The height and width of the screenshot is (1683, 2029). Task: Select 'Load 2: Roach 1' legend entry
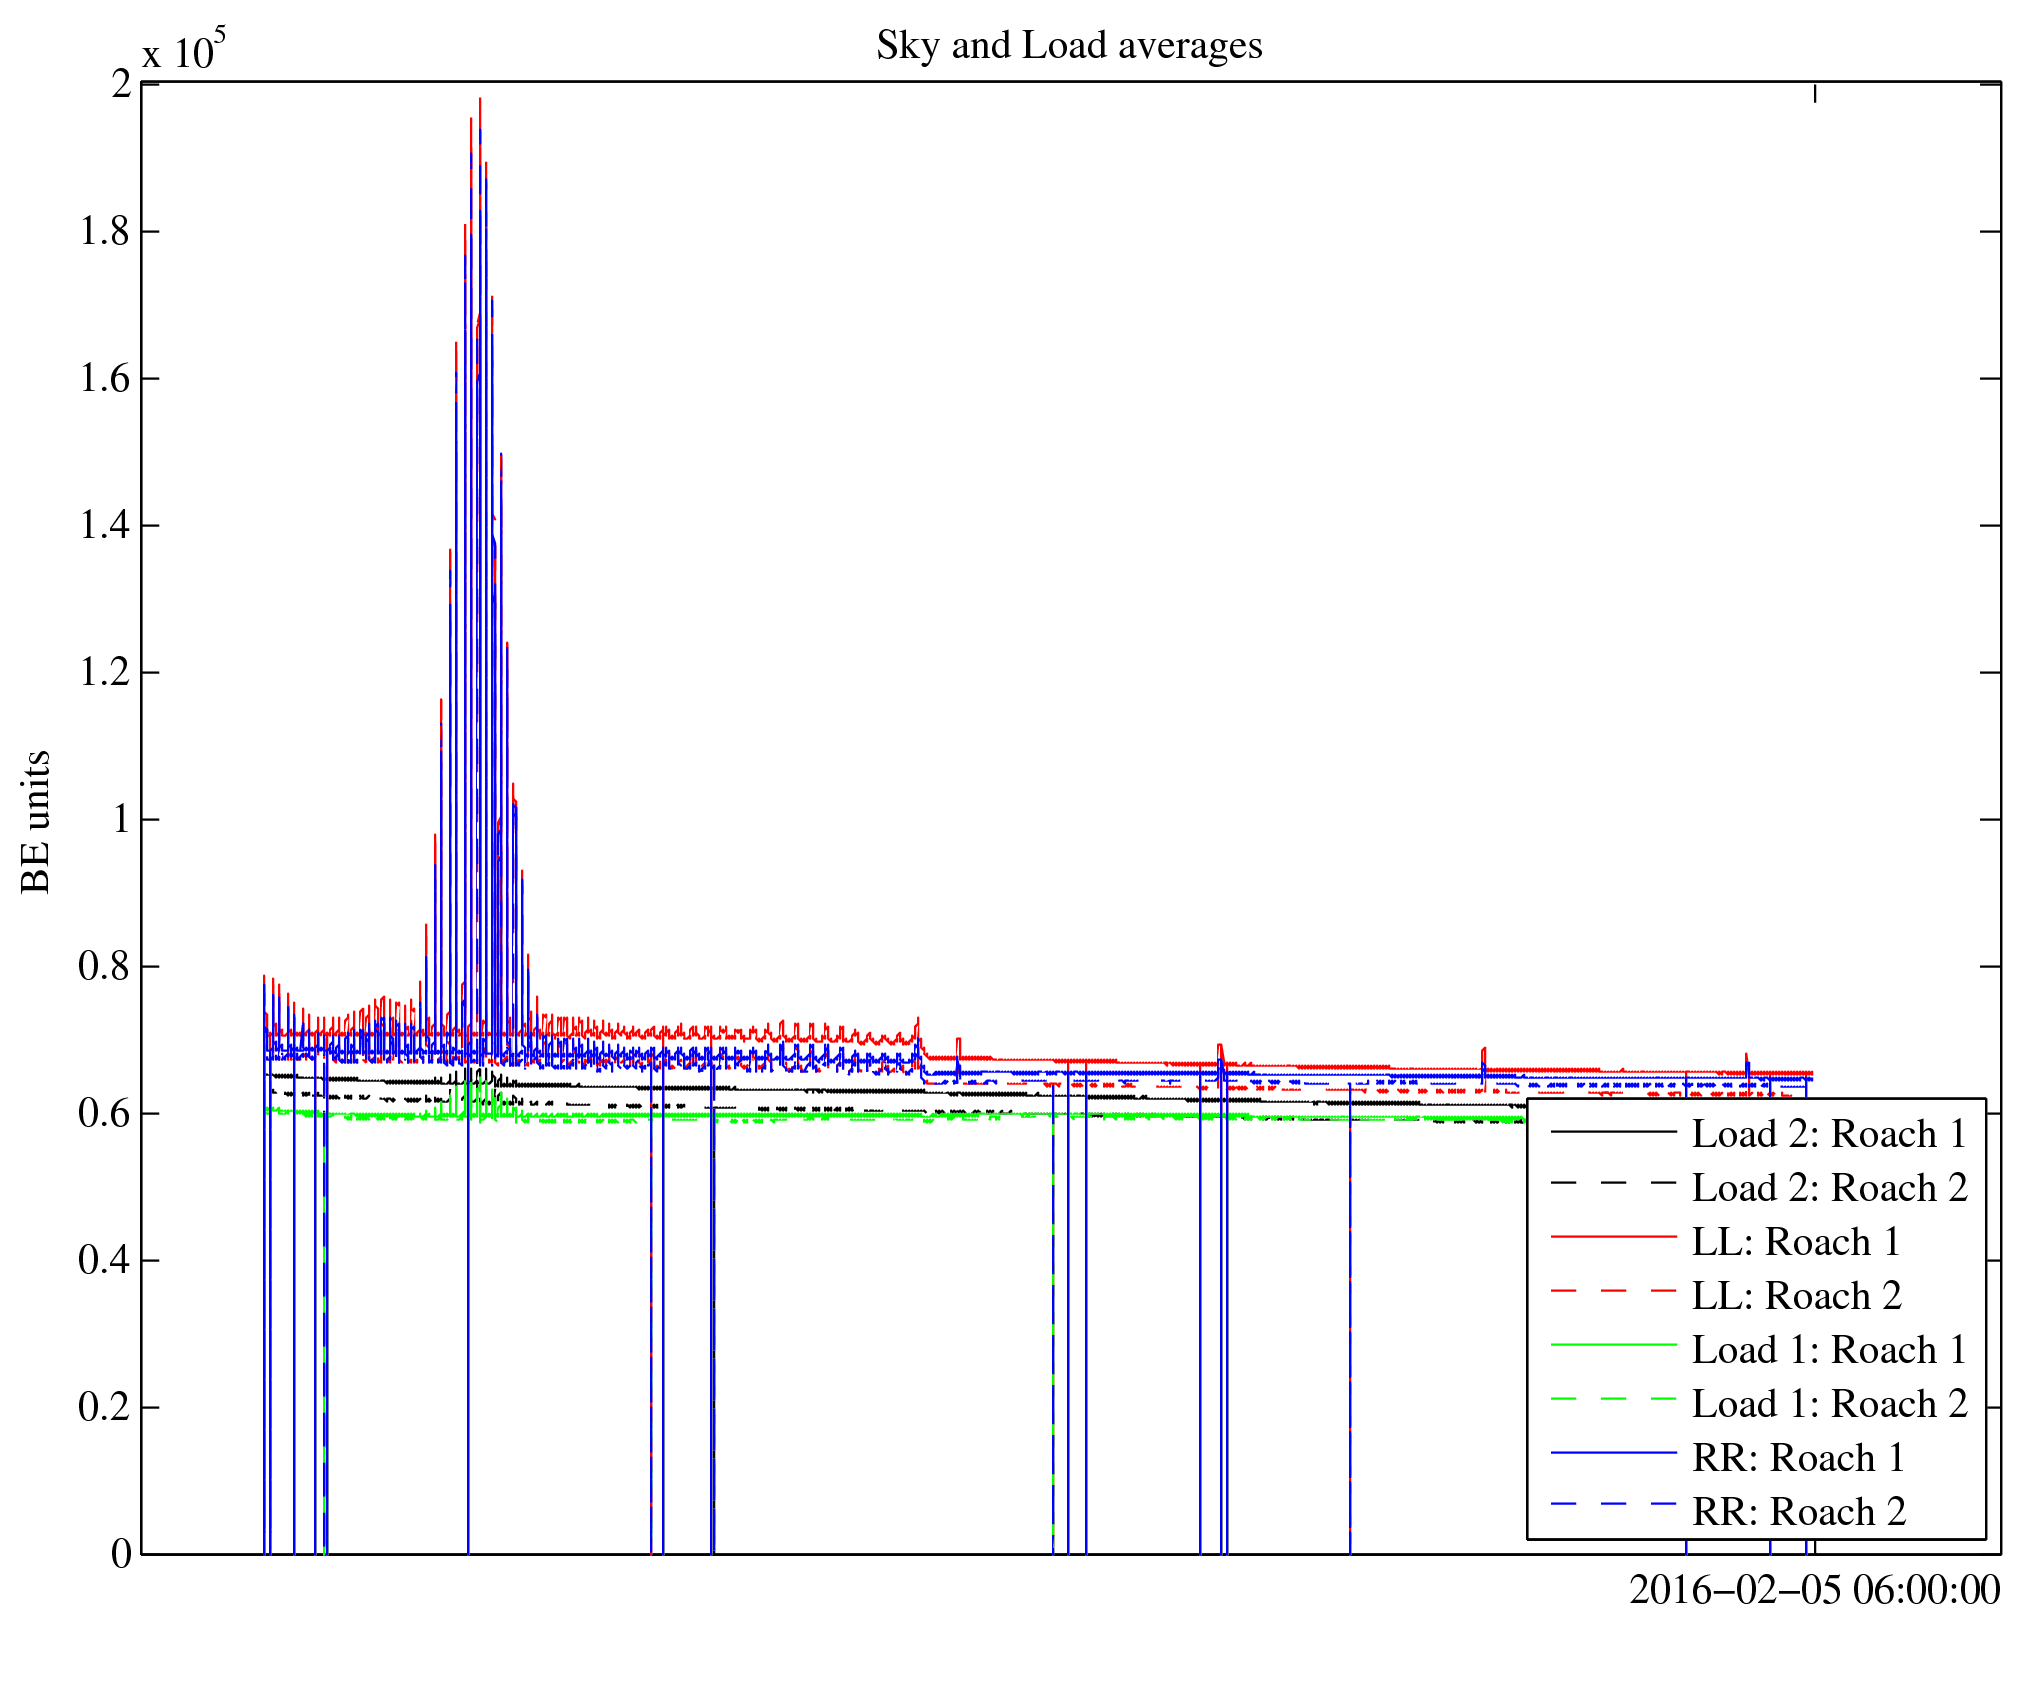[x=1829, y=1134]
